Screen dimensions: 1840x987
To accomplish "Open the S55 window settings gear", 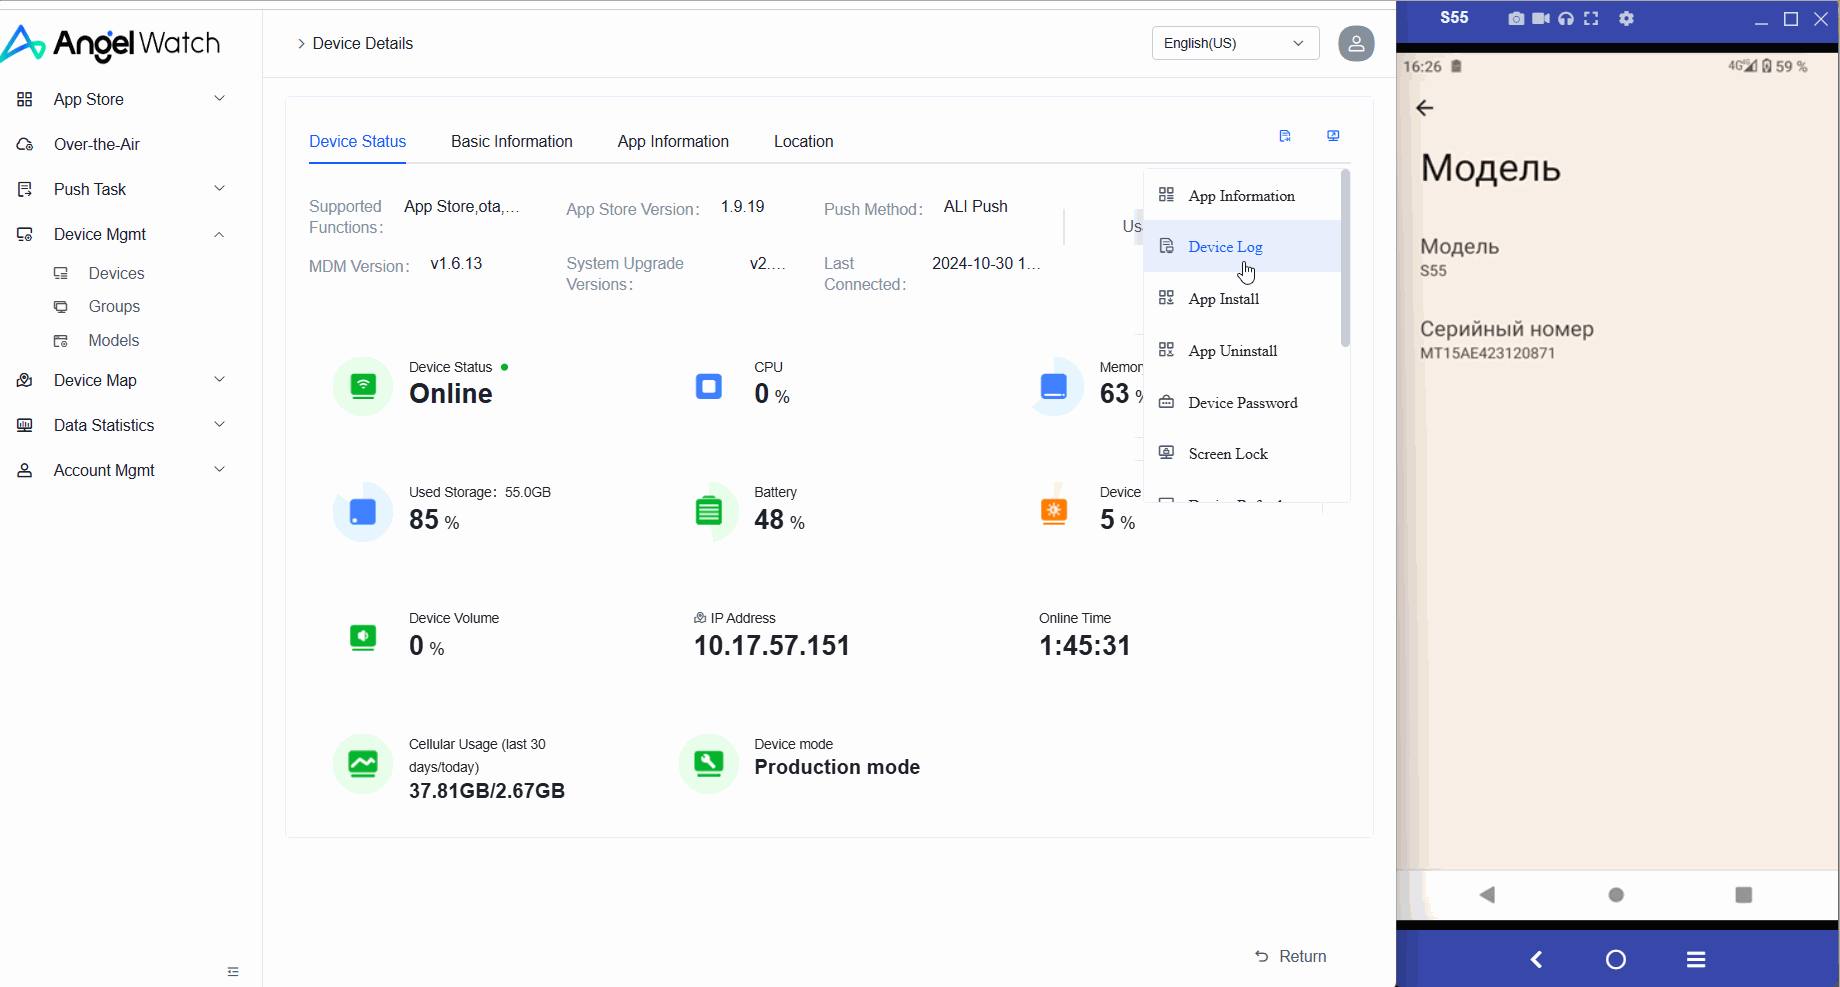I will (x=1627, y=19).
